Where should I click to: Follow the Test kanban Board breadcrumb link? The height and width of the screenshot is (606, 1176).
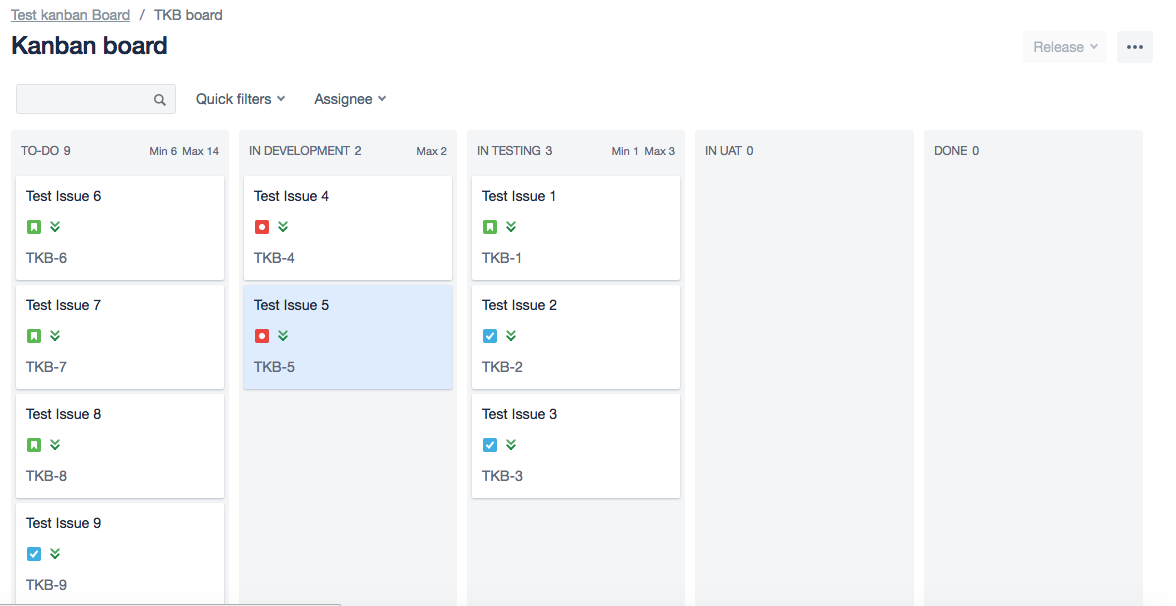[x=70, y=15]
